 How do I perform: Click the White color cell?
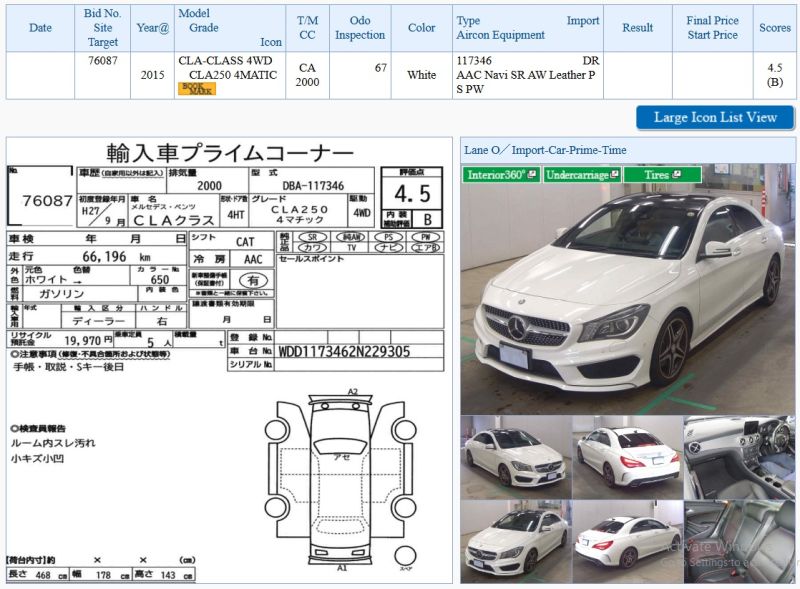pyautogui.click(x=421, y=75)
